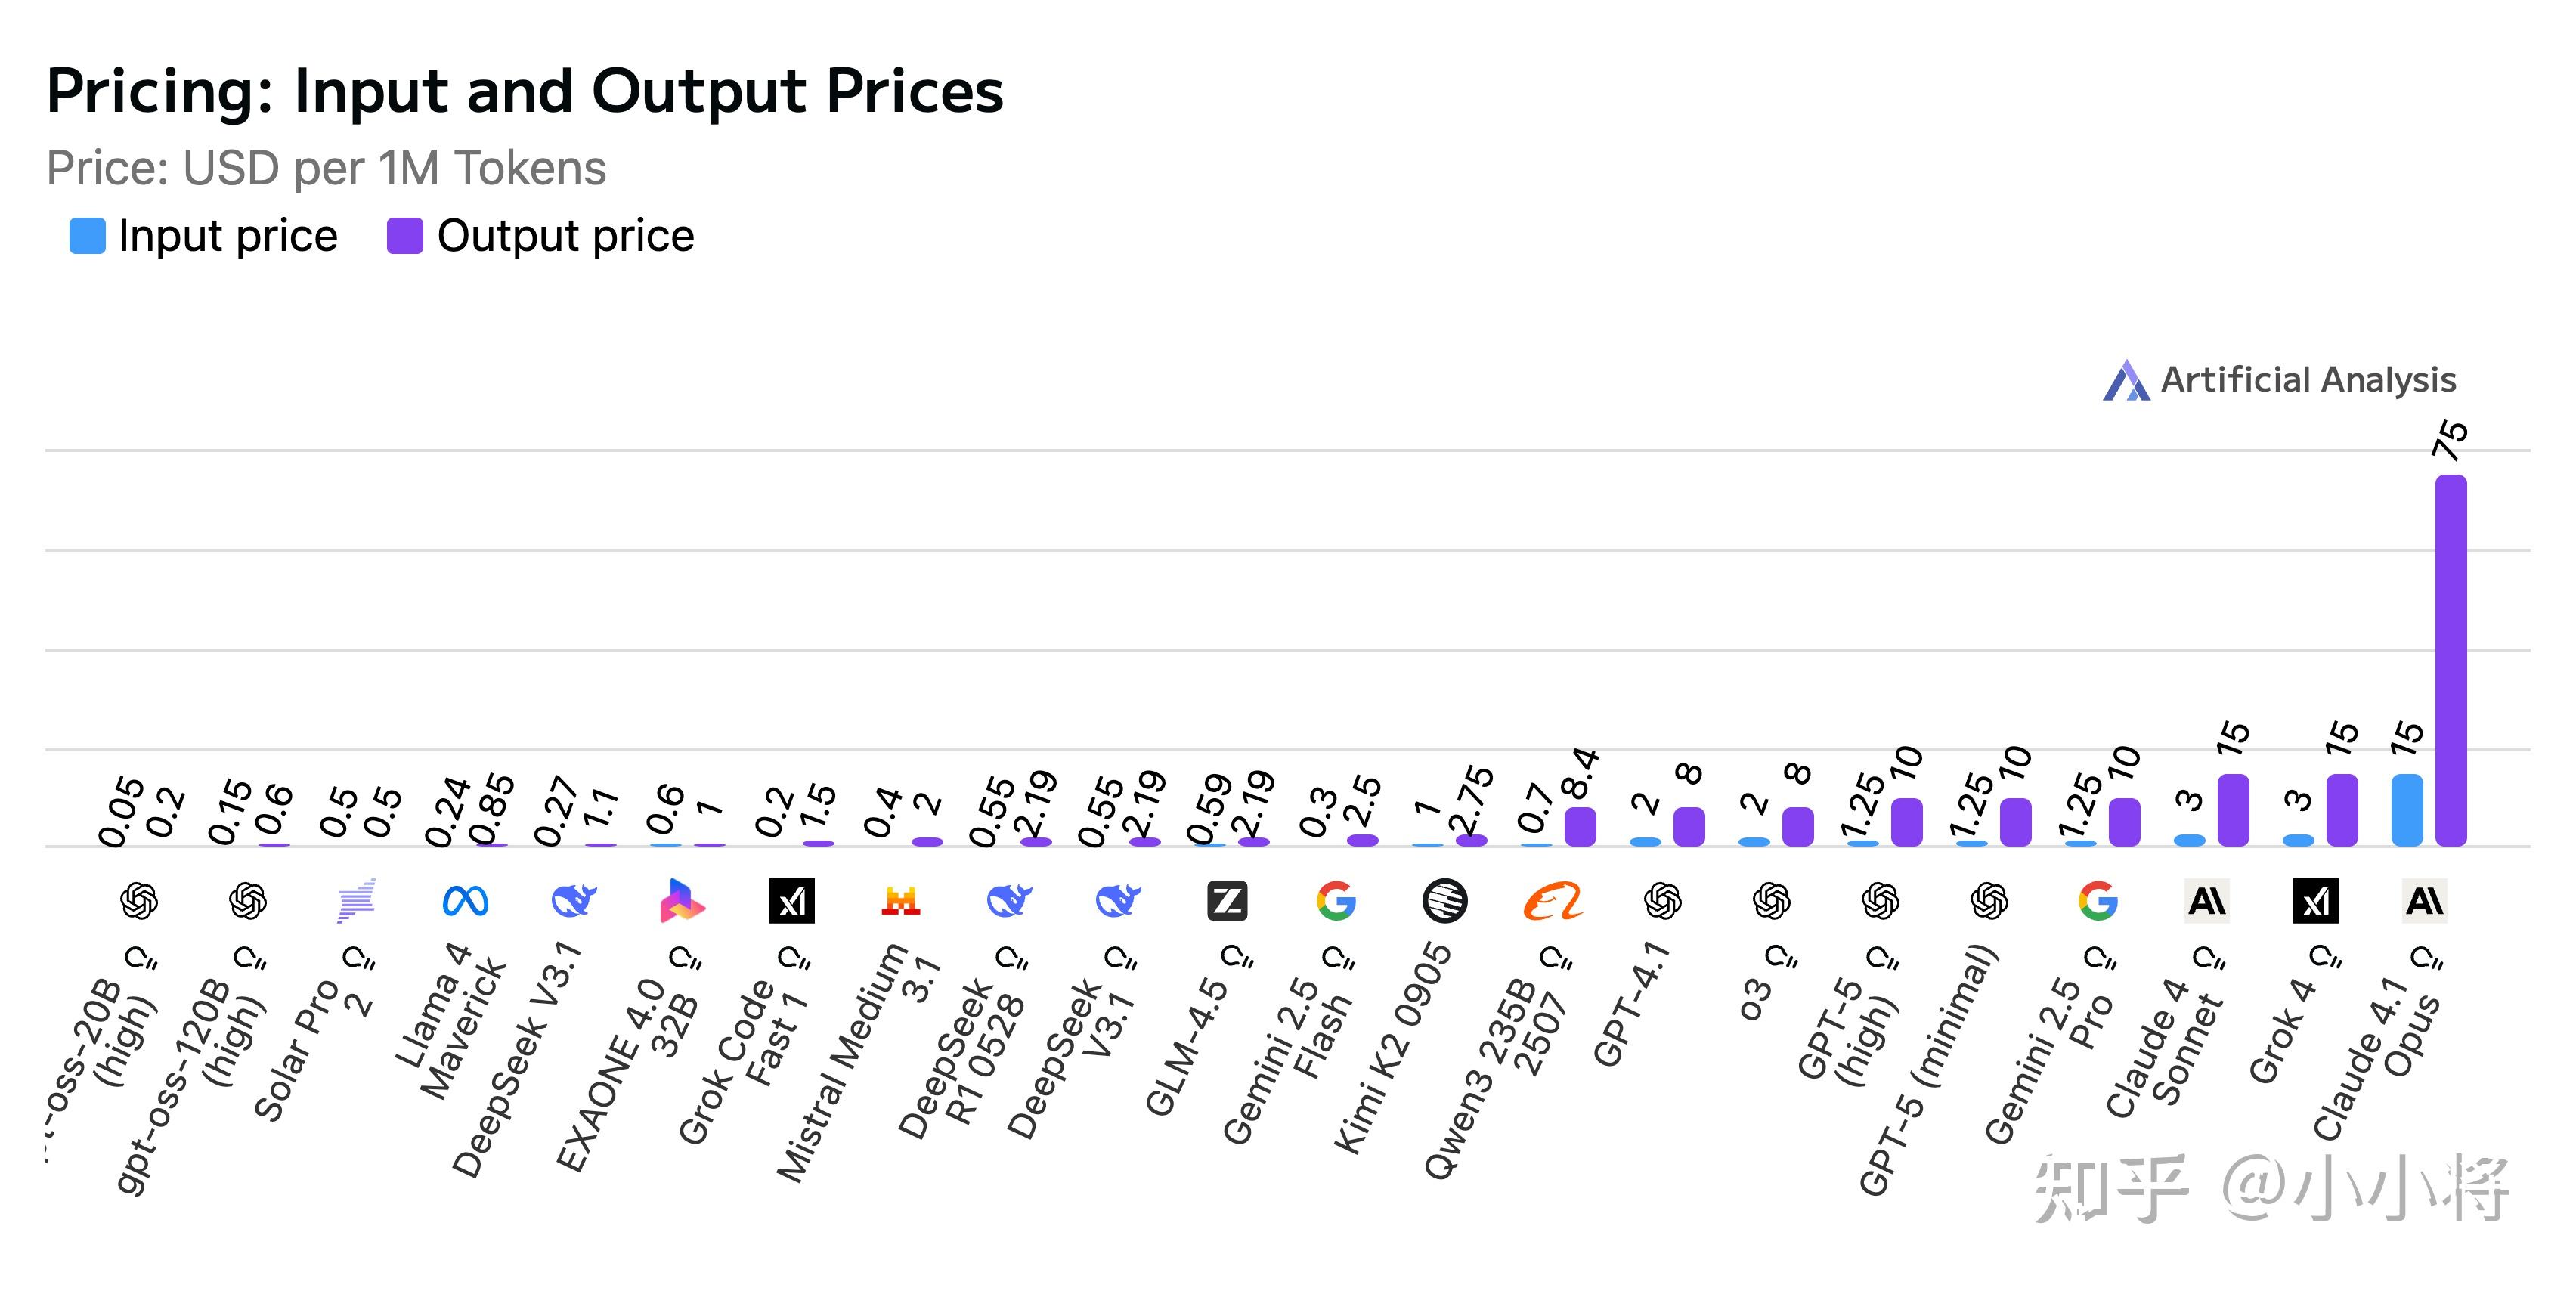Toggle the Output price legend label
Viewport: 2576px width, 1291px height.
[565, 236]
